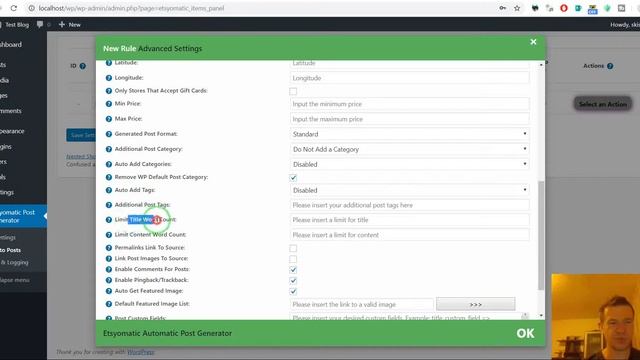Focus the Limit Content Word Count field
The image size is (640, 360).
(x=409, y=235)
